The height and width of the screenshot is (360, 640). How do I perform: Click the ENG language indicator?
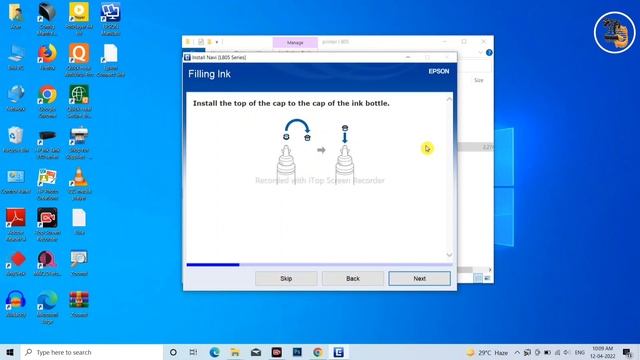coord(580,352)
